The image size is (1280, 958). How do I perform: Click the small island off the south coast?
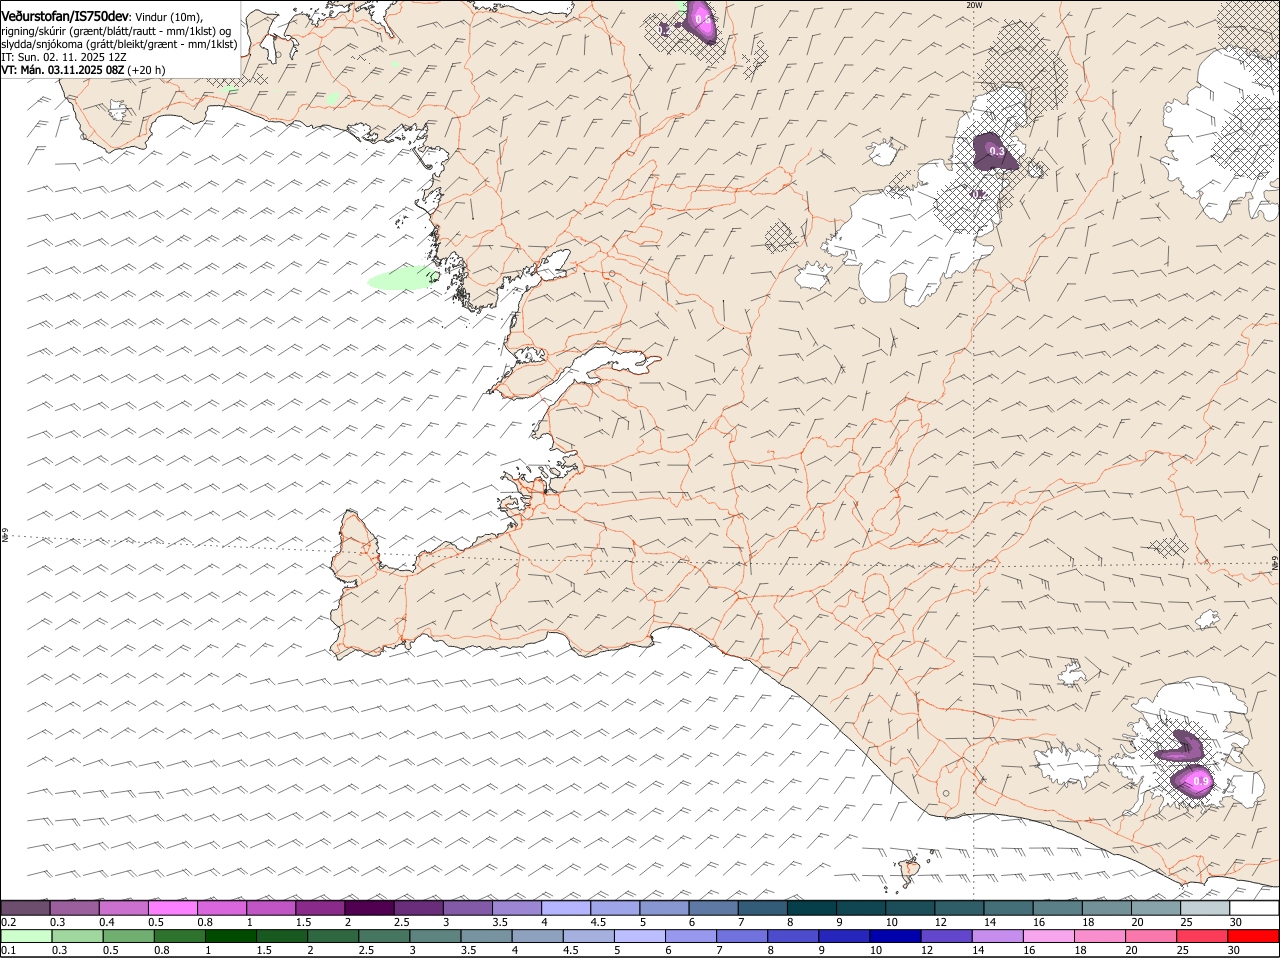(x=910, y=872)
